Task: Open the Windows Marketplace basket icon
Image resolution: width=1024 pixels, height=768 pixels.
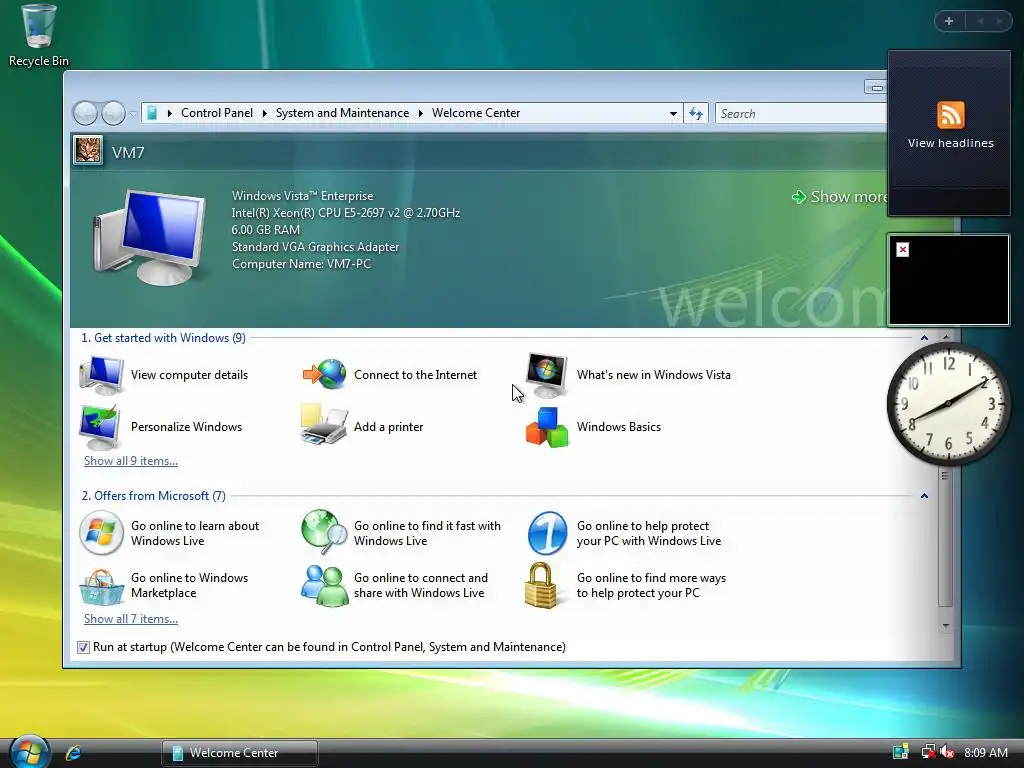Action: tap(101, 586)
